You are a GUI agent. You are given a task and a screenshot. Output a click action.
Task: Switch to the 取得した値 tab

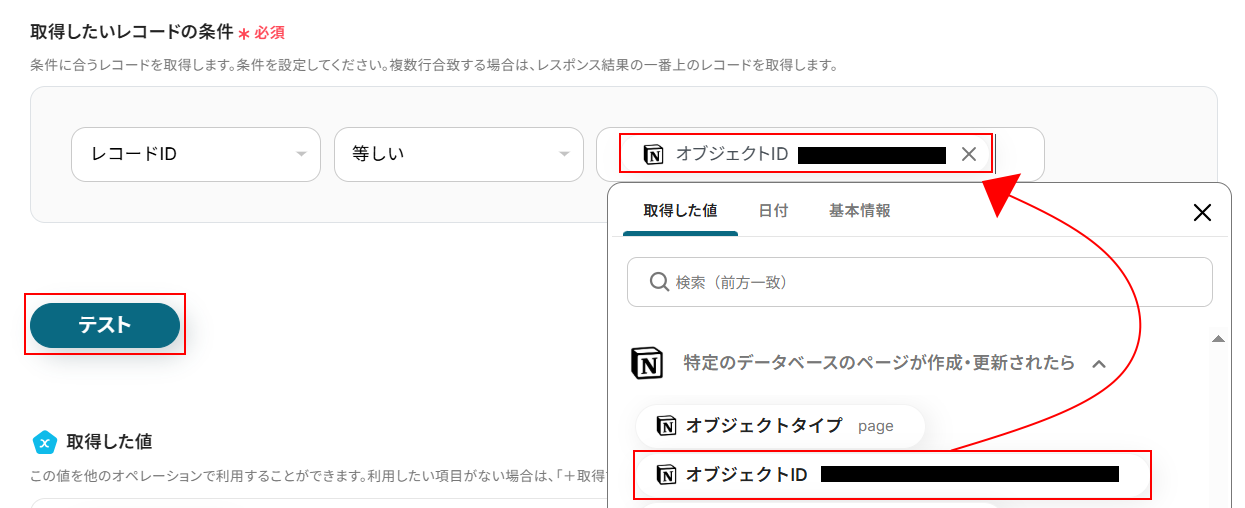point(680,211)
